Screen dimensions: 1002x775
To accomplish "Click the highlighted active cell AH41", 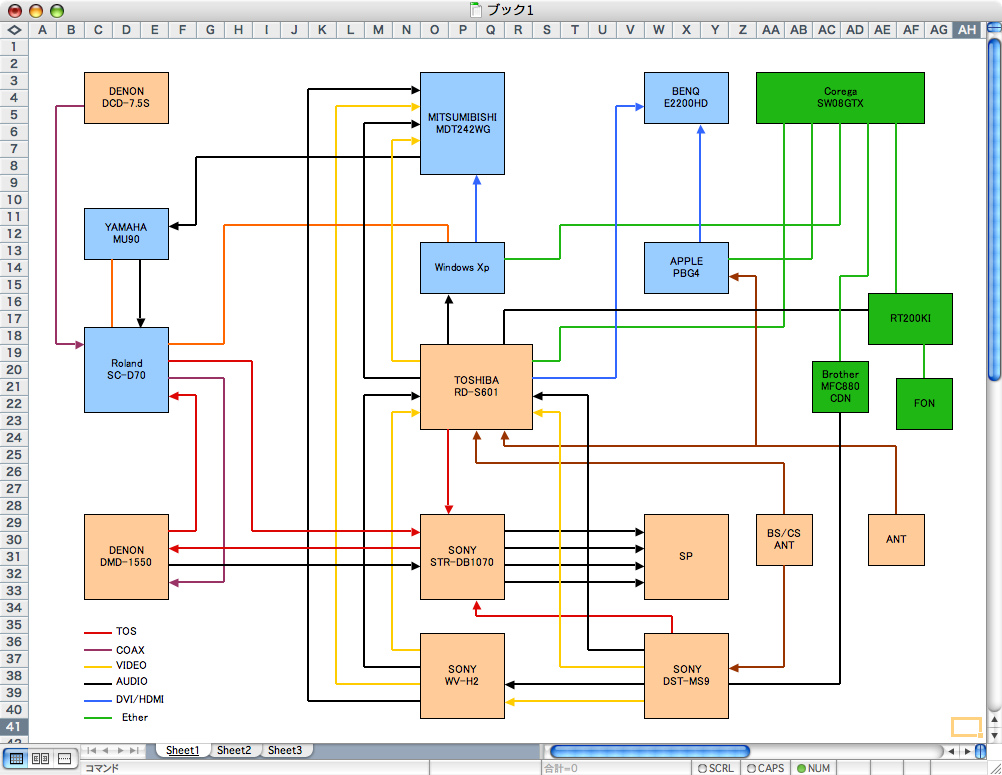I will 967,726.
